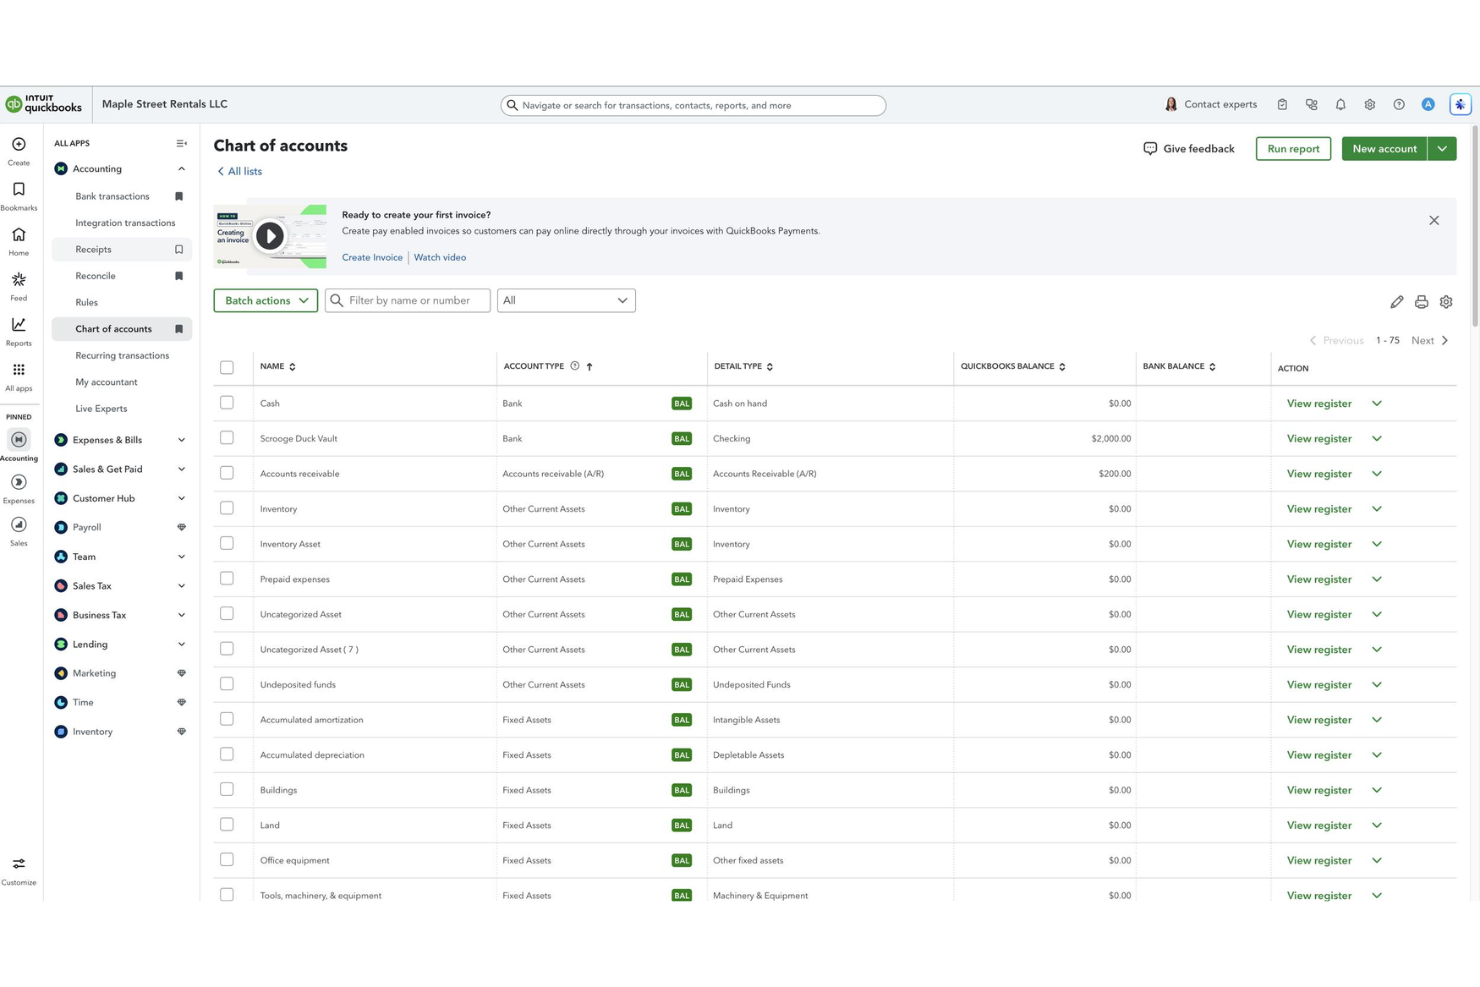Toggle bookmark for Bank transactions
Viewport: 1480px width, 987px height.
coord(179,196)
